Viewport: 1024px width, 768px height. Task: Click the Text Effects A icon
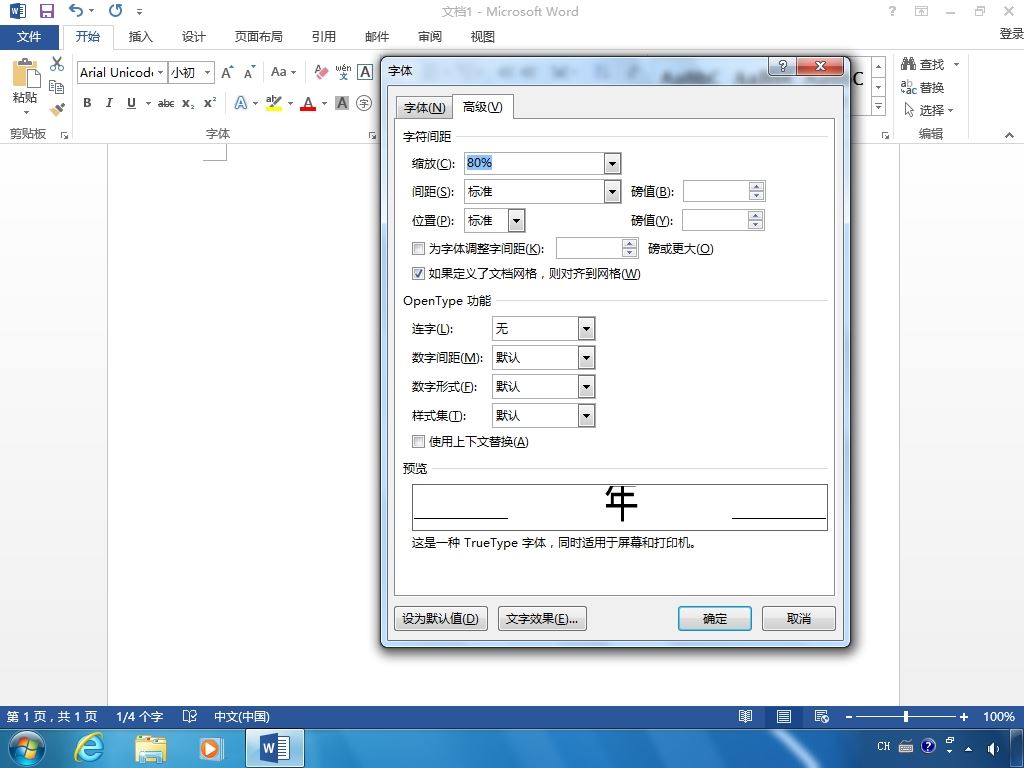(x=241, y=103)
